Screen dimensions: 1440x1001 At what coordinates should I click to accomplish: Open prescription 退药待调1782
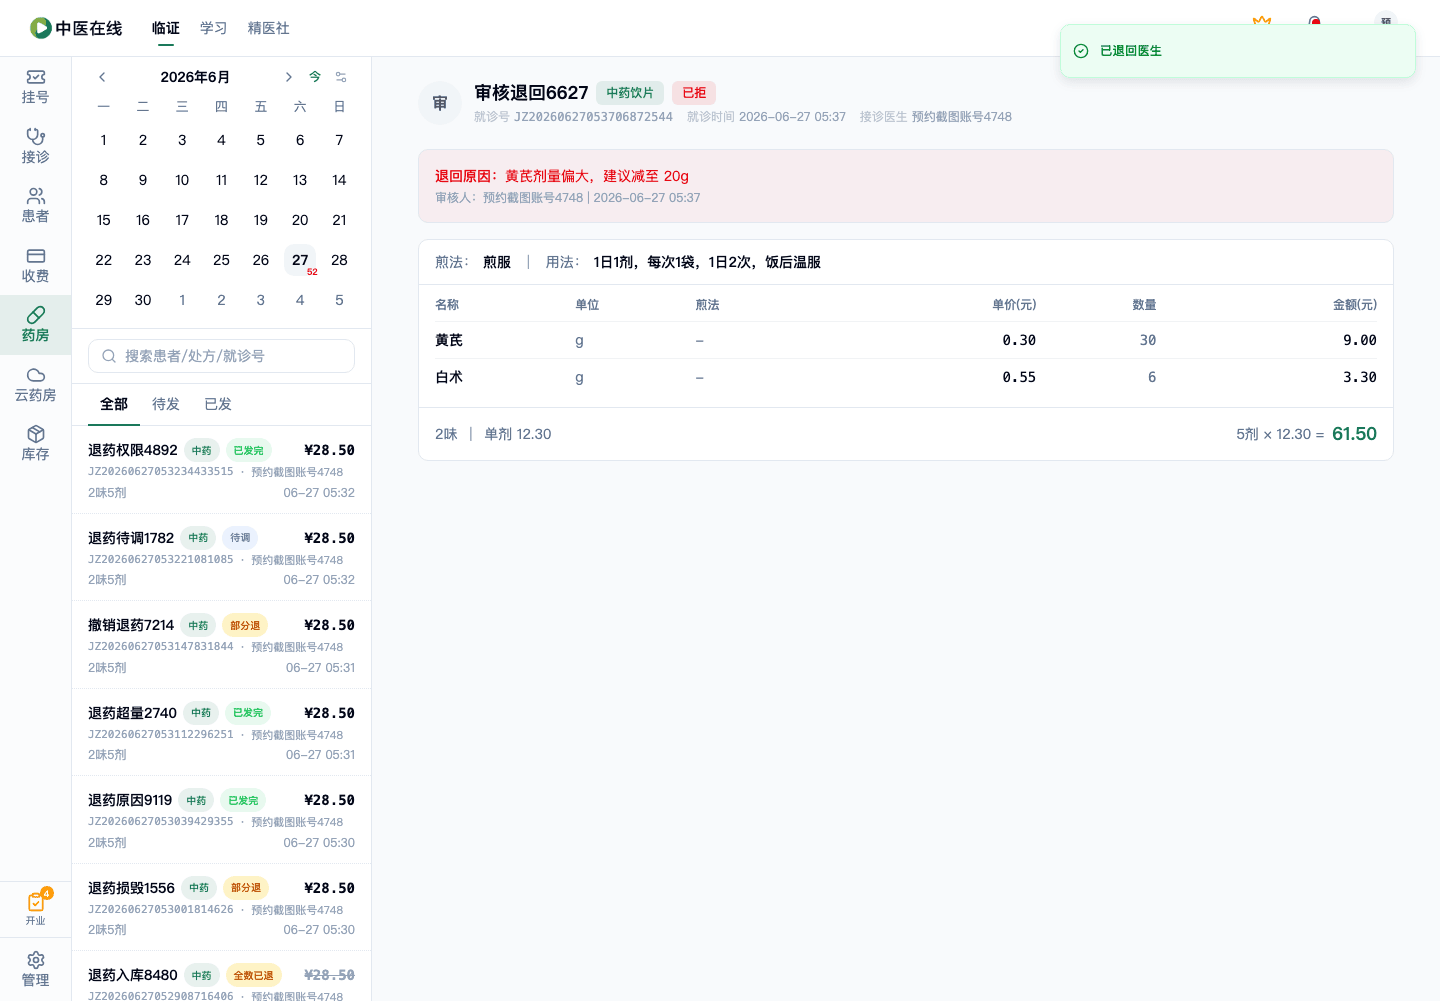click(222, 557)
